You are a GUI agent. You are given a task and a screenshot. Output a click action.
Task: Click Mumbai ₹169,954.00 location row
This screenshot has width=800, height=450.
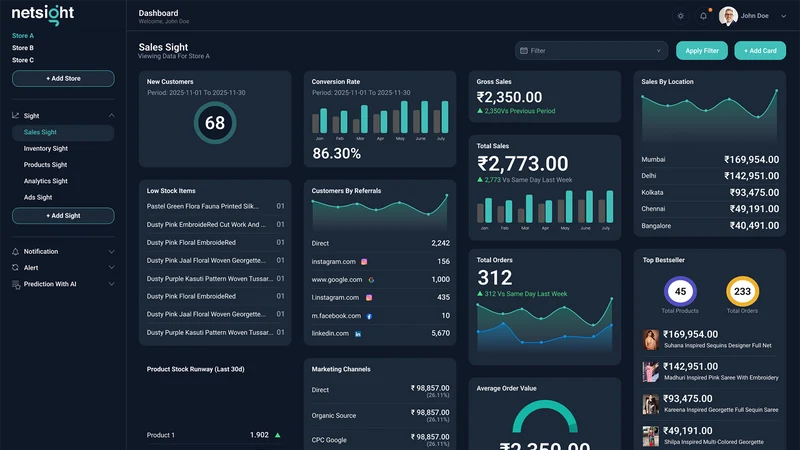pos(710,160)
